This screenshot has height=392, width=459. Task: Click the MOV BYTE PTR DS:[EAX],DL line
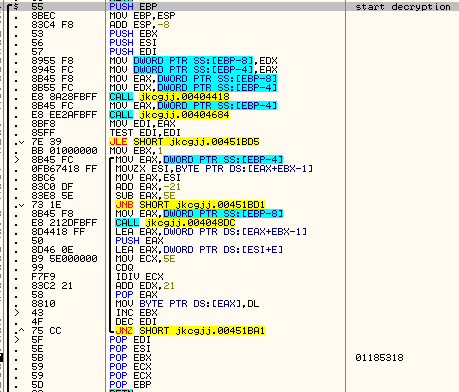pyautogui.click(x=187, y=304)
